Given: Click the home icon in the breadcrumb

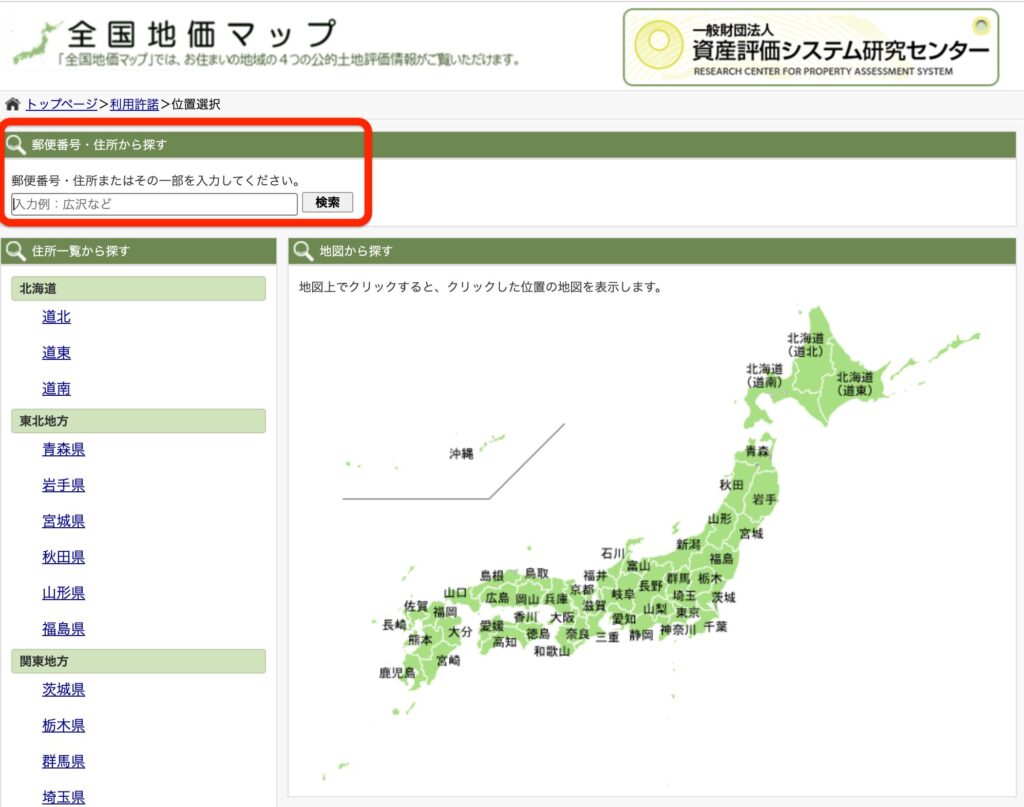Looking at the screenshot, I should point(11,103).
